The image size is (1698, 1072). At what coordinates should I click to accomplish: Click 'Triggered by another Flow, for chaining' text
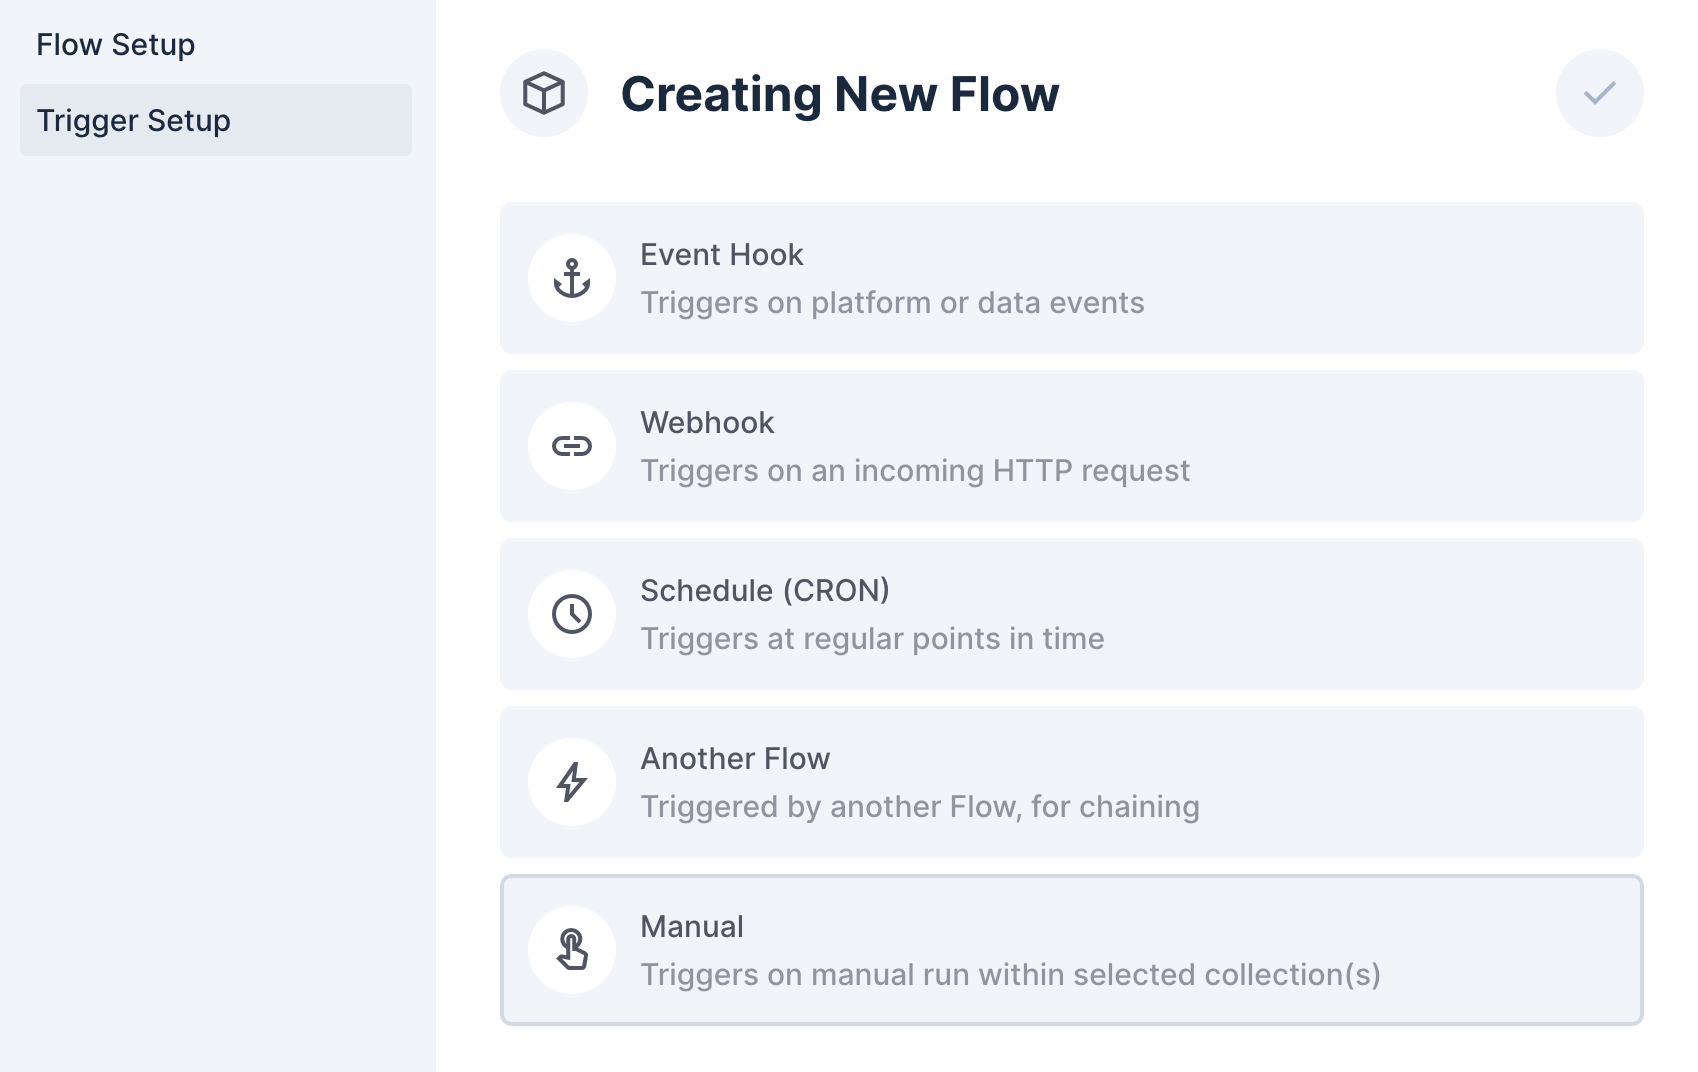click(920, 806)
